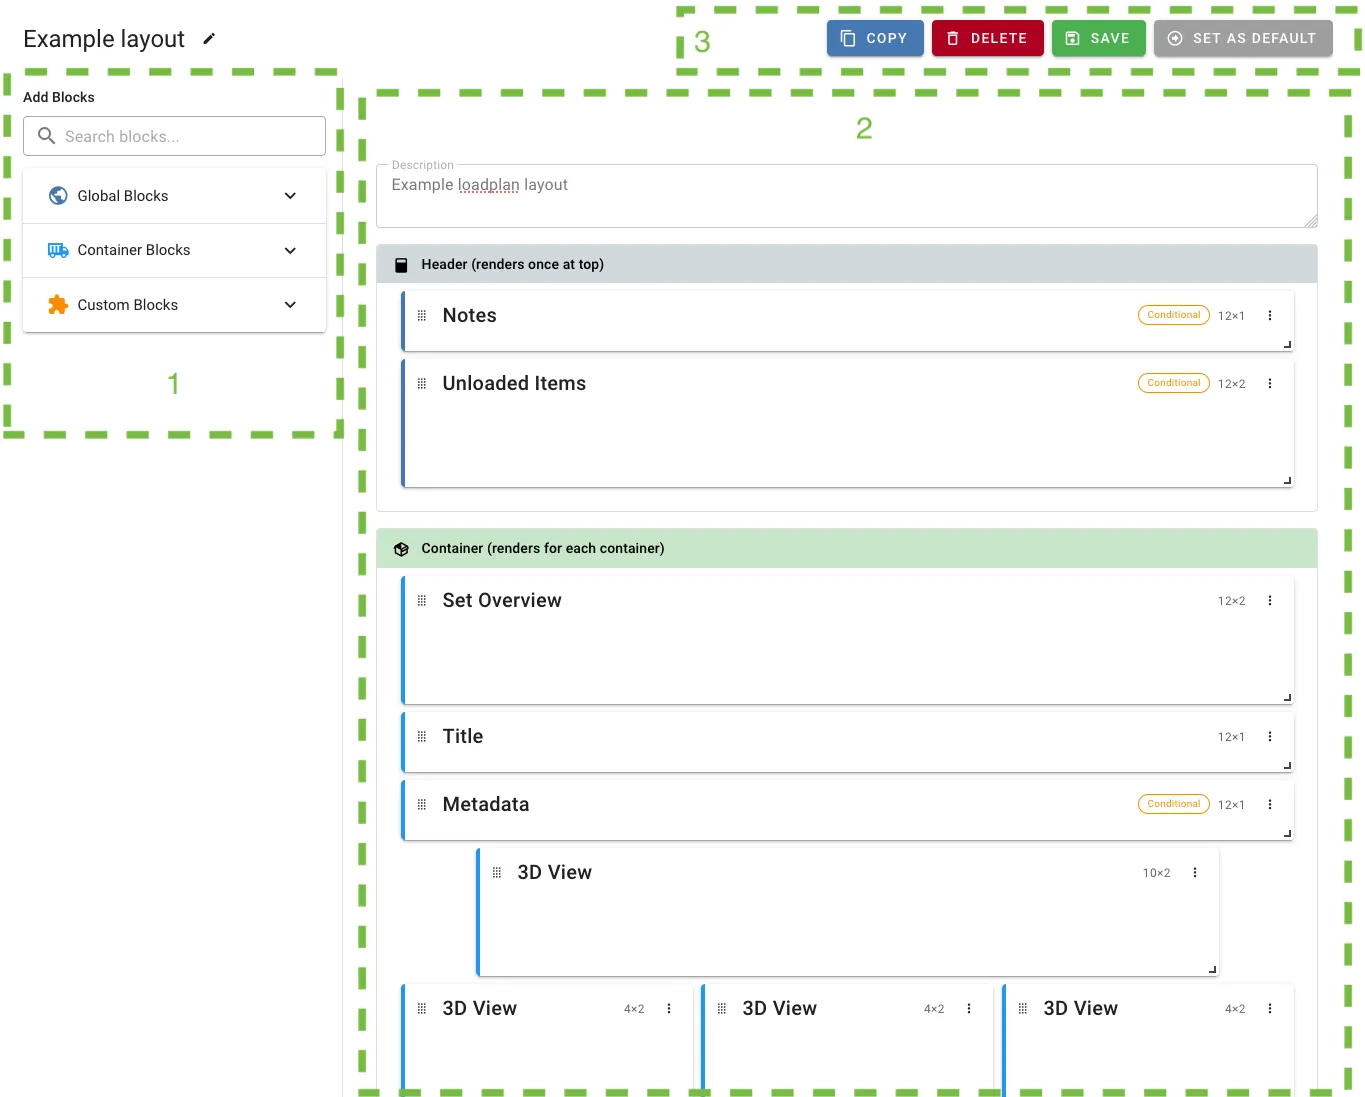Grab the drag handle of the Notes block
1365x1097 pixels.
[x=422, y=315]
